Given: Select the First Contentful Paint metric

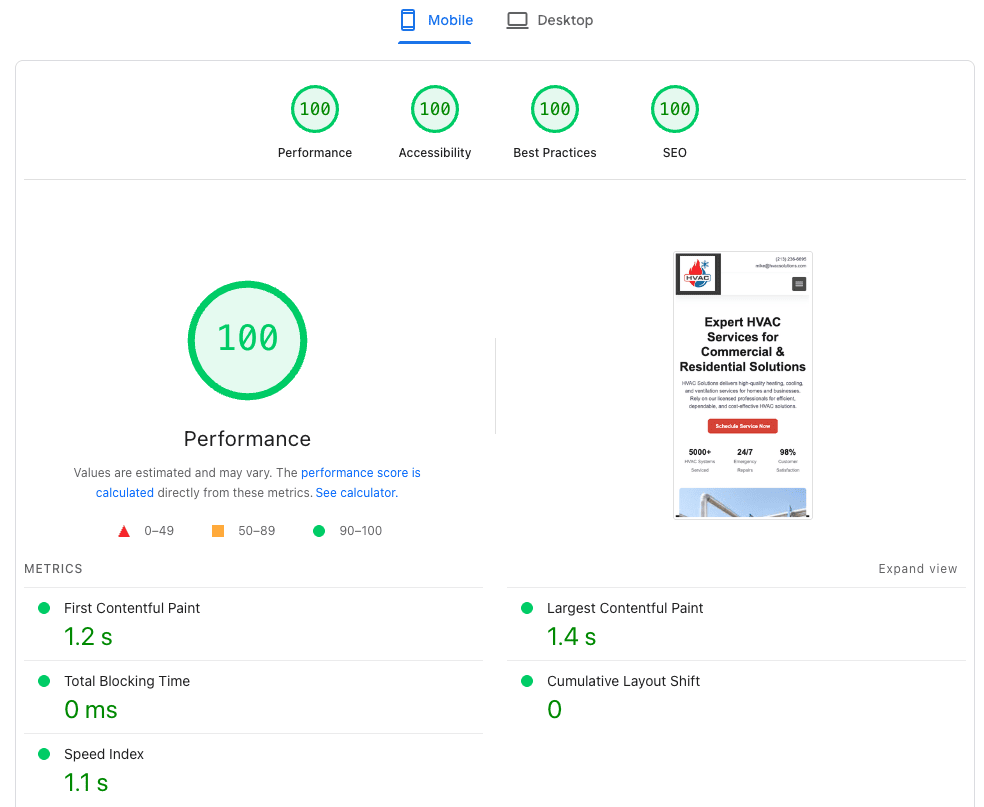Looking at the screenshot, I should click(132, 608).
